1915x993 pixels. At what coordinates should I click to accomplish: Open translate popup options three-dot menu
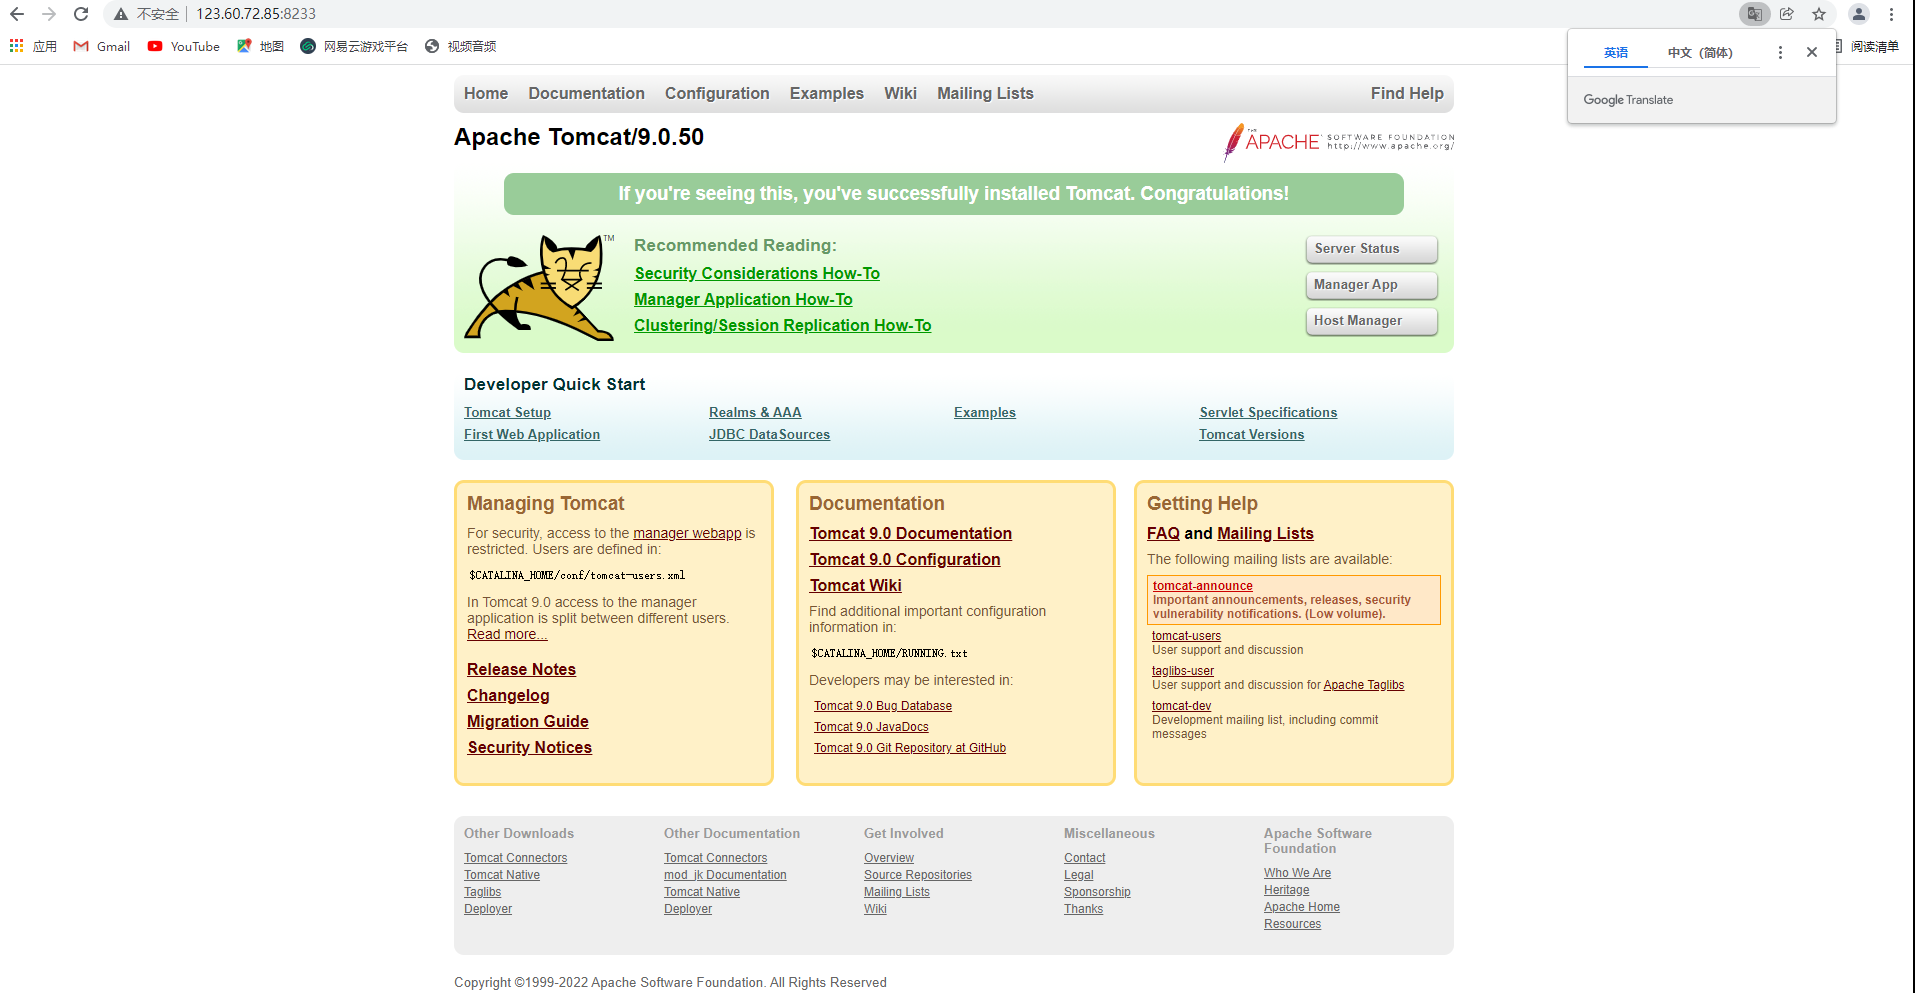[x=1780, y=52]
